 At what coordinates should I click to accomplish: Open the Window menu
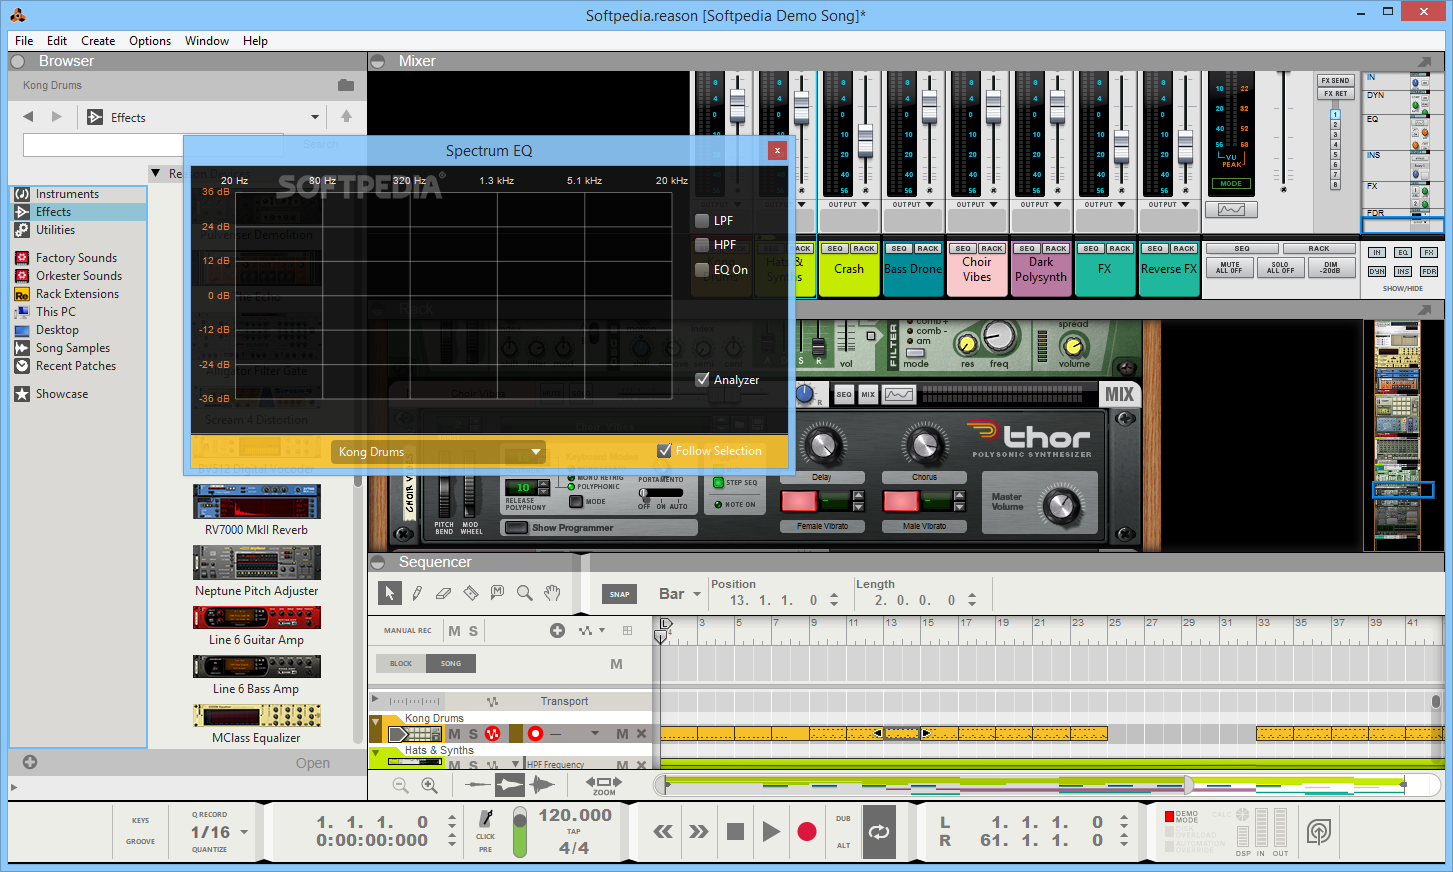point(207,41)
